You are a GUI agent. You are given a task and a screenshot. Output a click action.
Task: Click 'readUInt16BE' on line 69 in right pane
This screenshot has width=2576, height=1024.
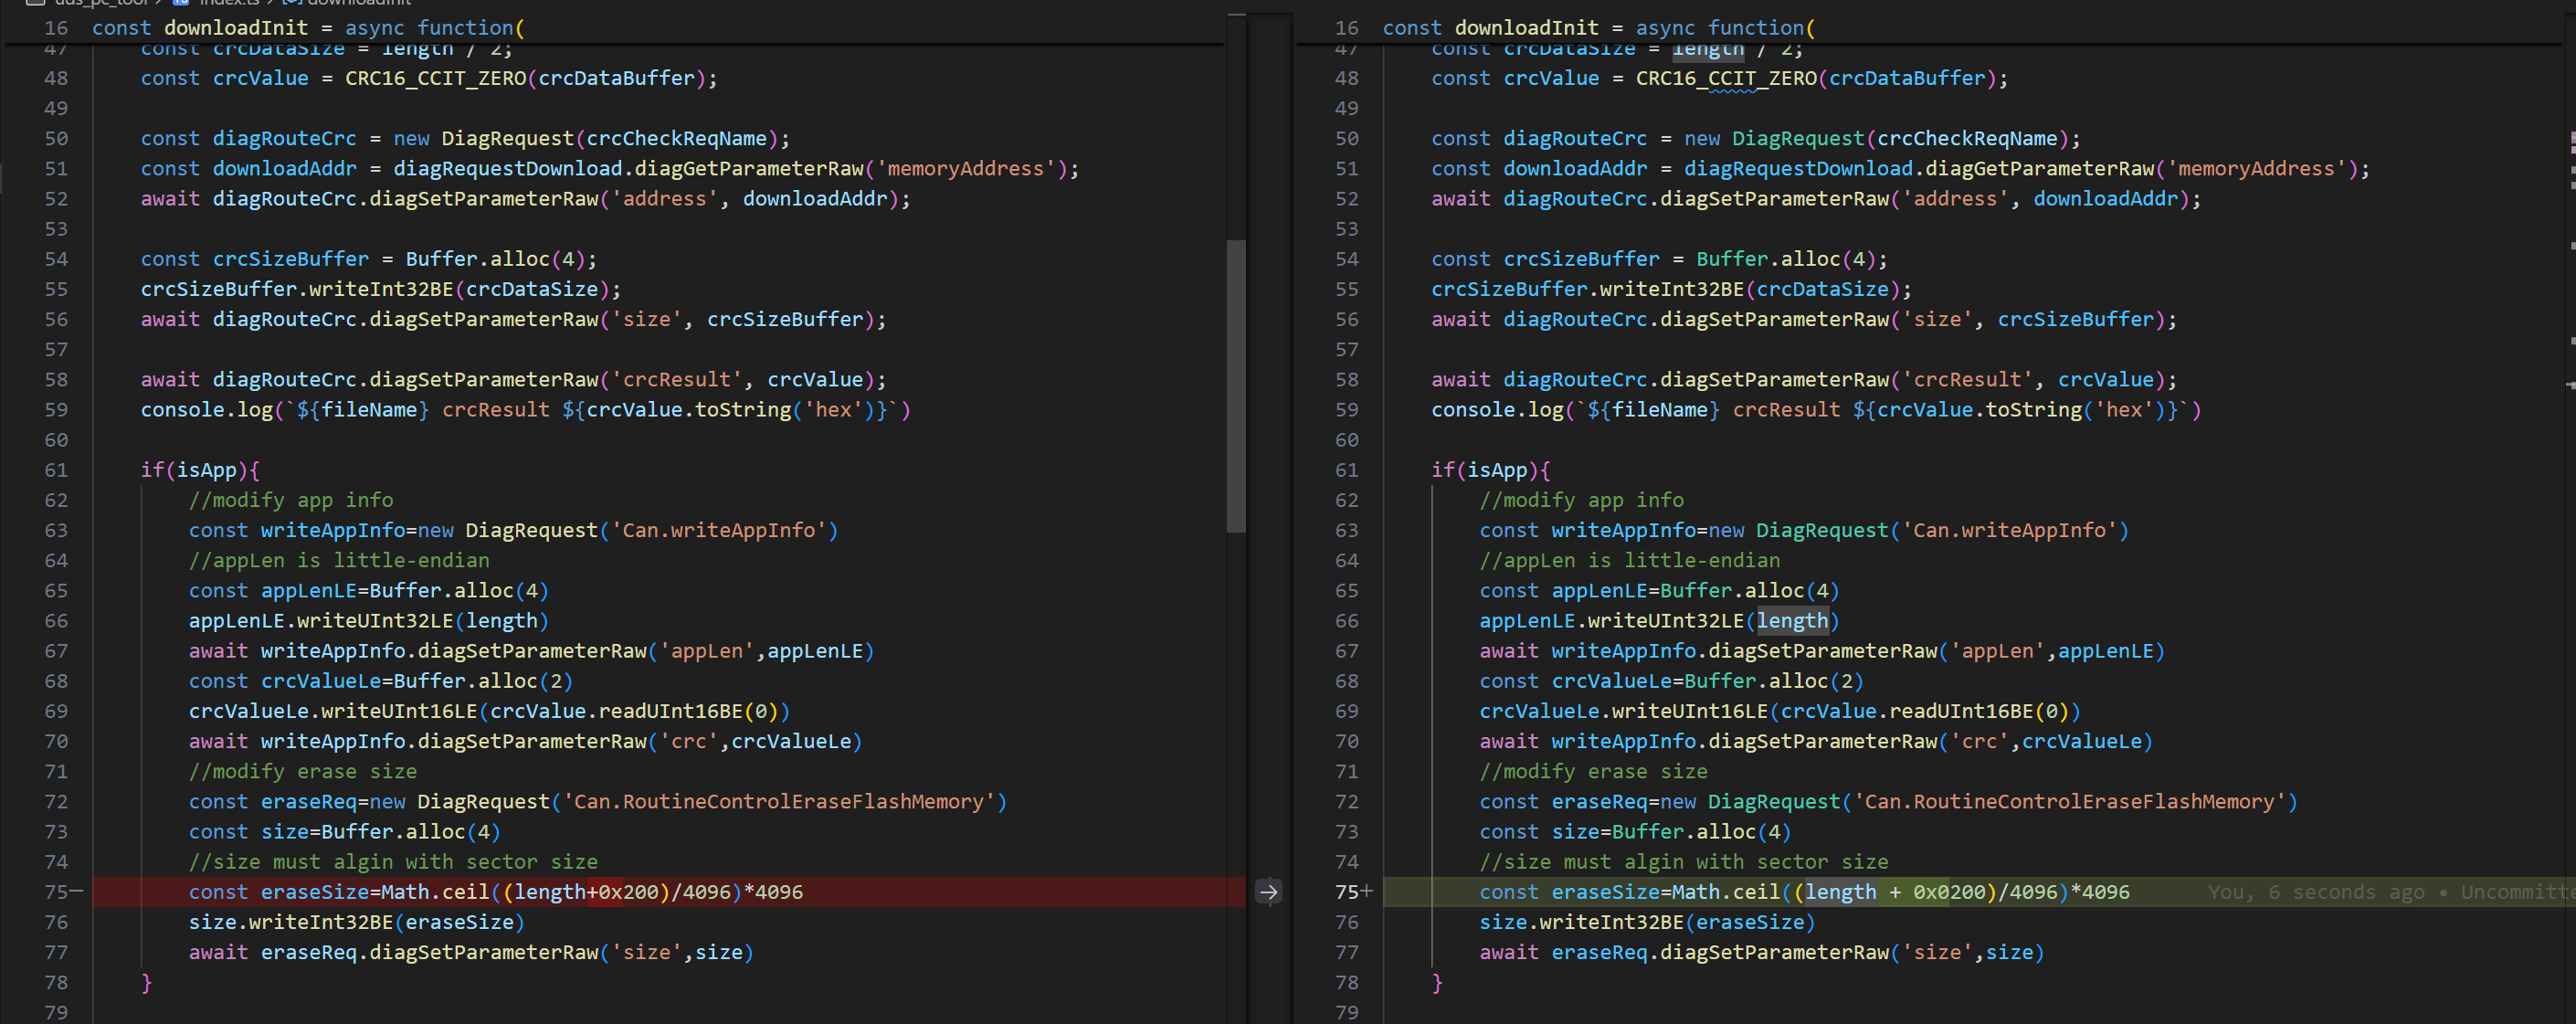tap(1961, 711)
